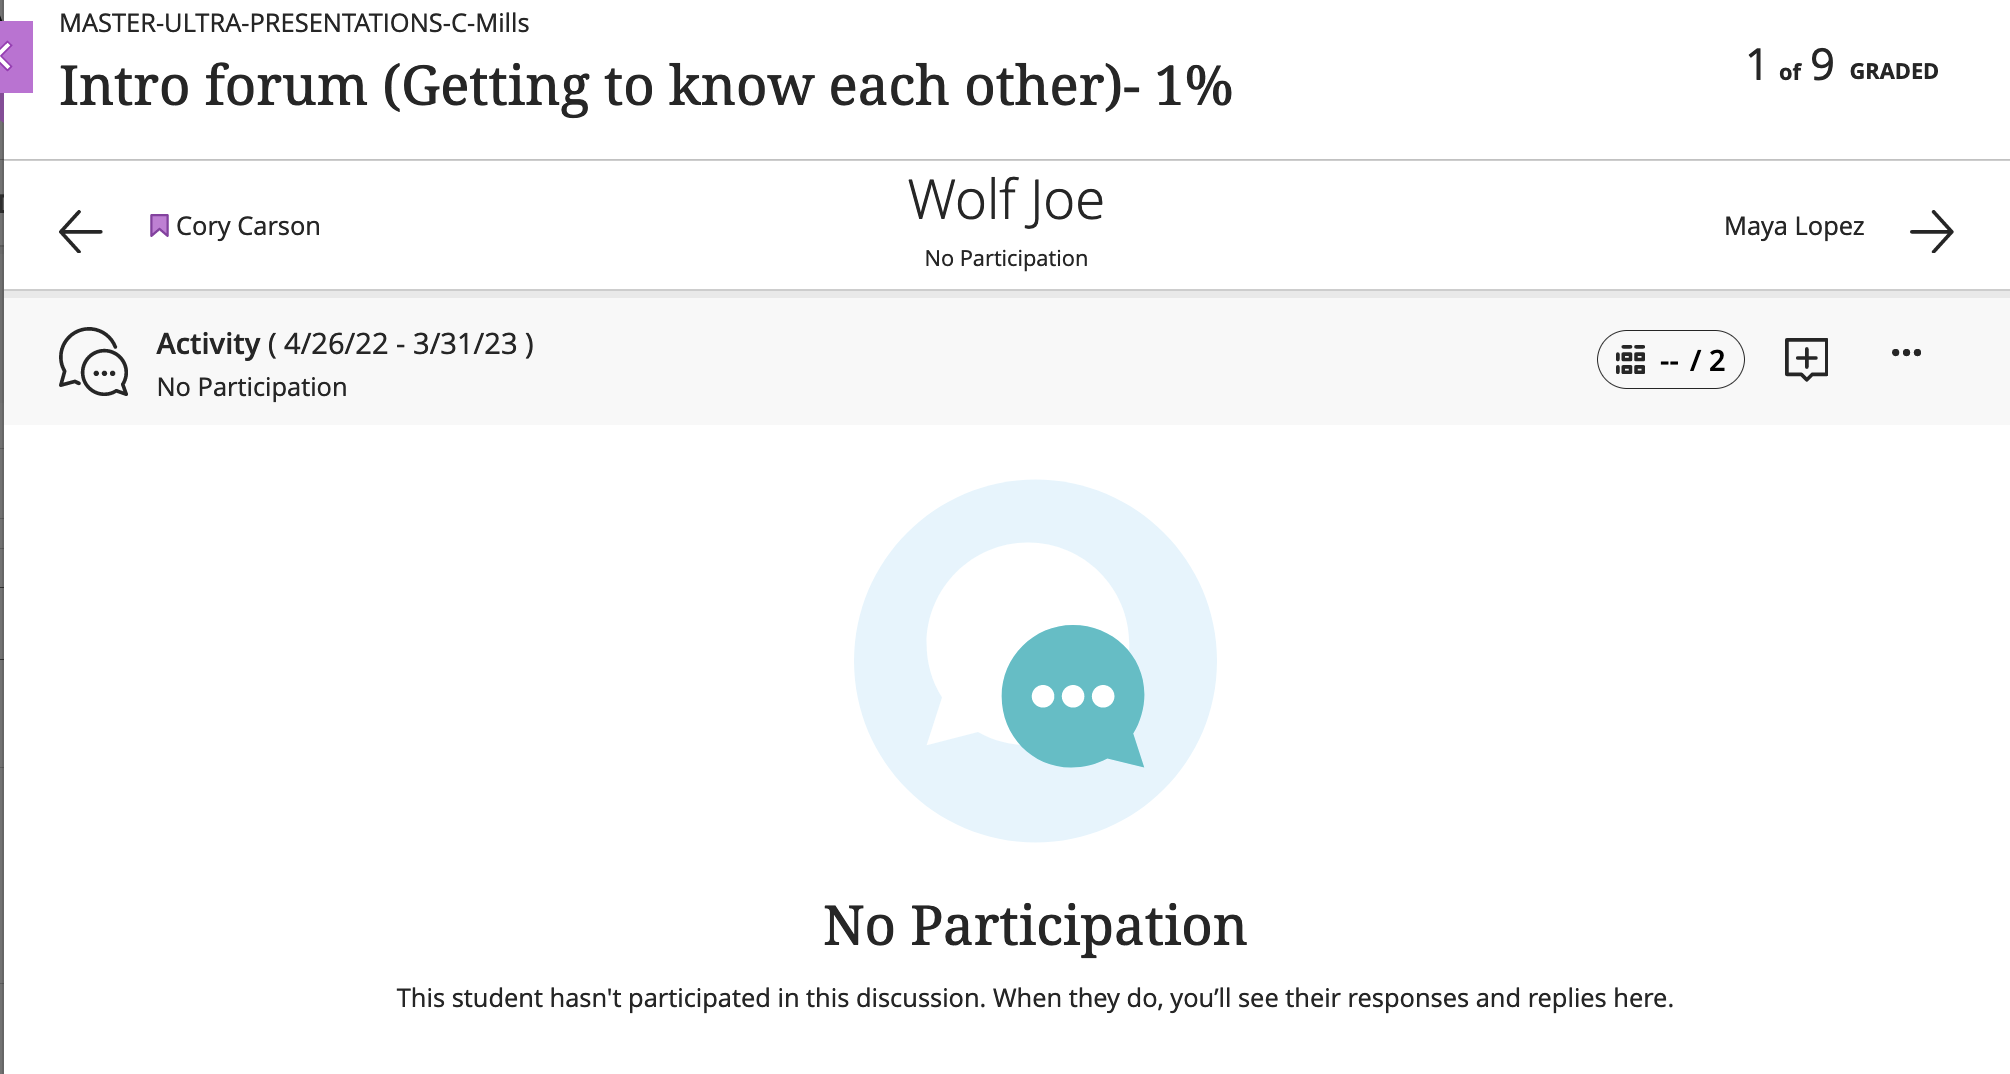The width and height of the screenshot is (2010, 1074).
Task: Click the purple bookmark flag beside Cory Carson
Action: (x=159, y=226)
